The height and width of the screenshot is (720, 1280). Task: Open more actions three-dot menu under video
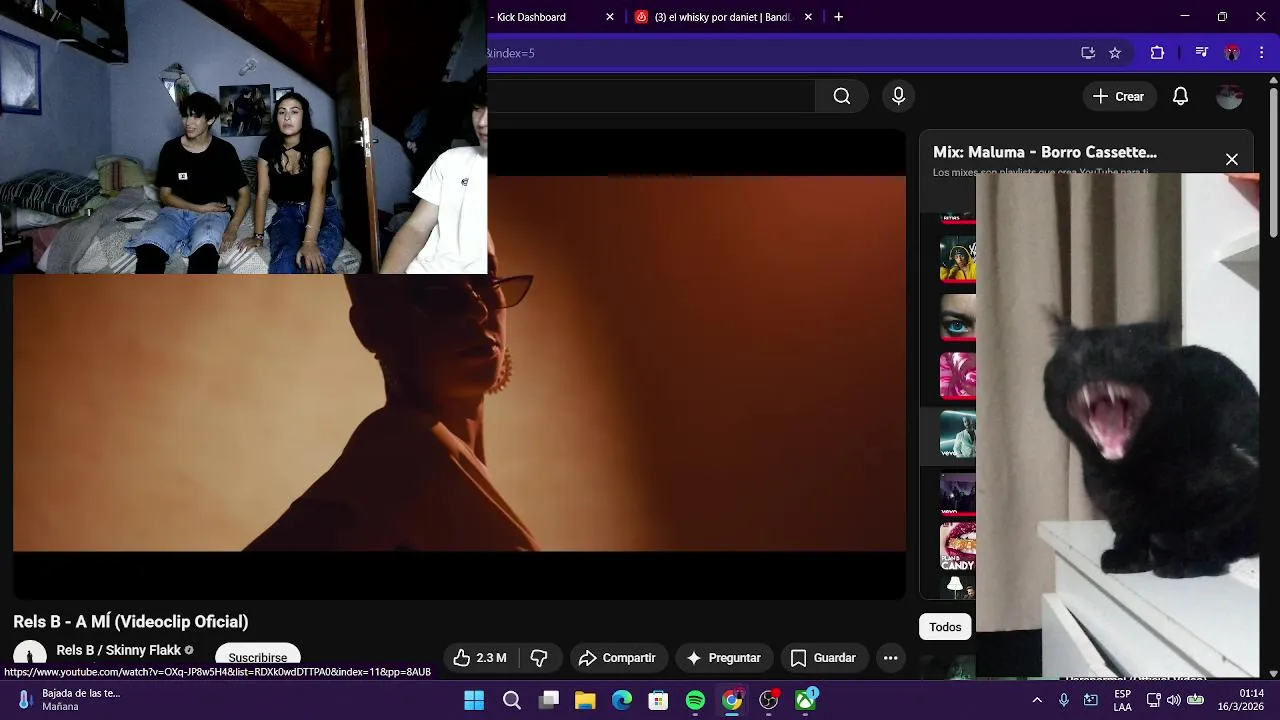click(890, 657)
